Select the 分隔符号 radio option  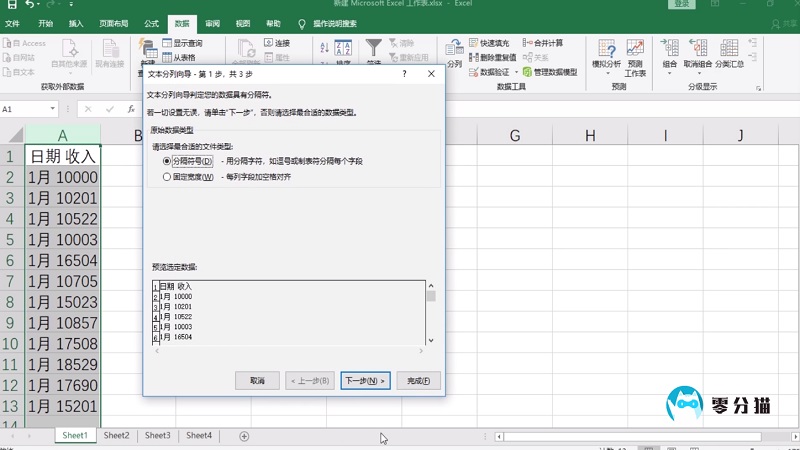point(167,161)
